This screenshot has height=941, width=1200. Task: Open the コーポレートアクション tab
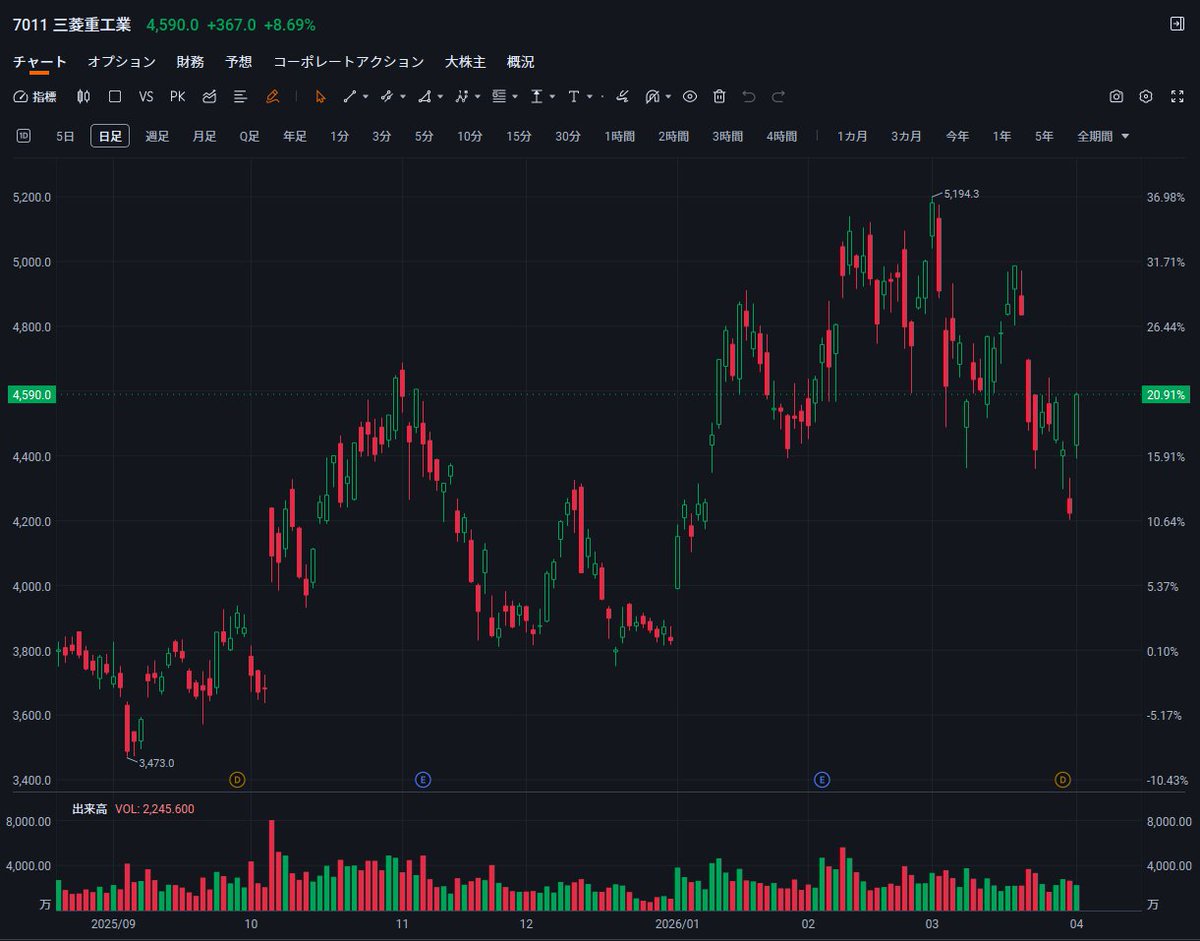coord(348,62)
